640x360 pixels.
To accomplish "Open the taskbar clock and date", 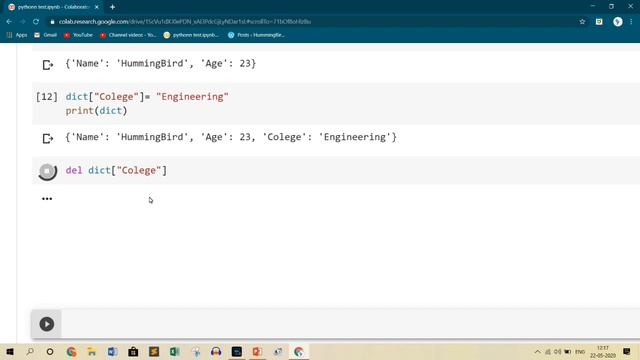I will click(603, 351).
